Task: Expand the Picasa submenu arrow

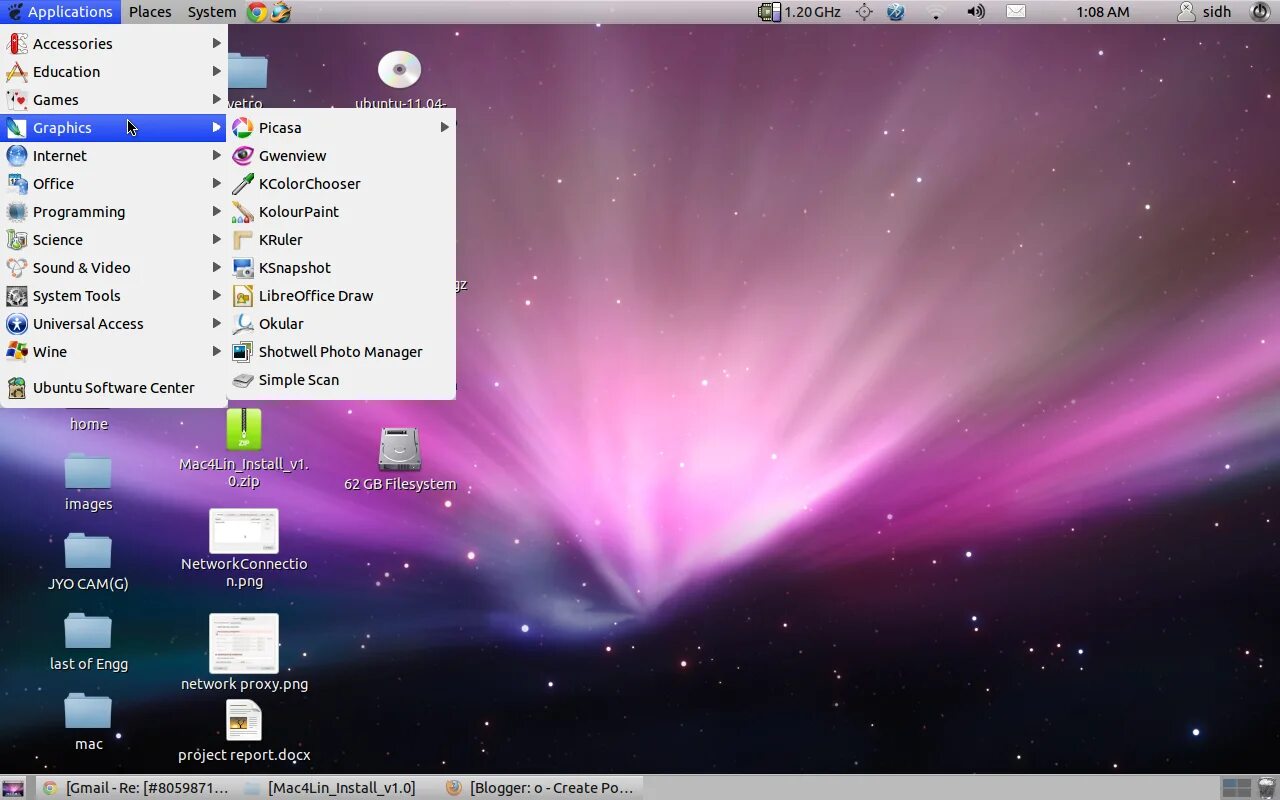Action: click(x=444, y=128)
